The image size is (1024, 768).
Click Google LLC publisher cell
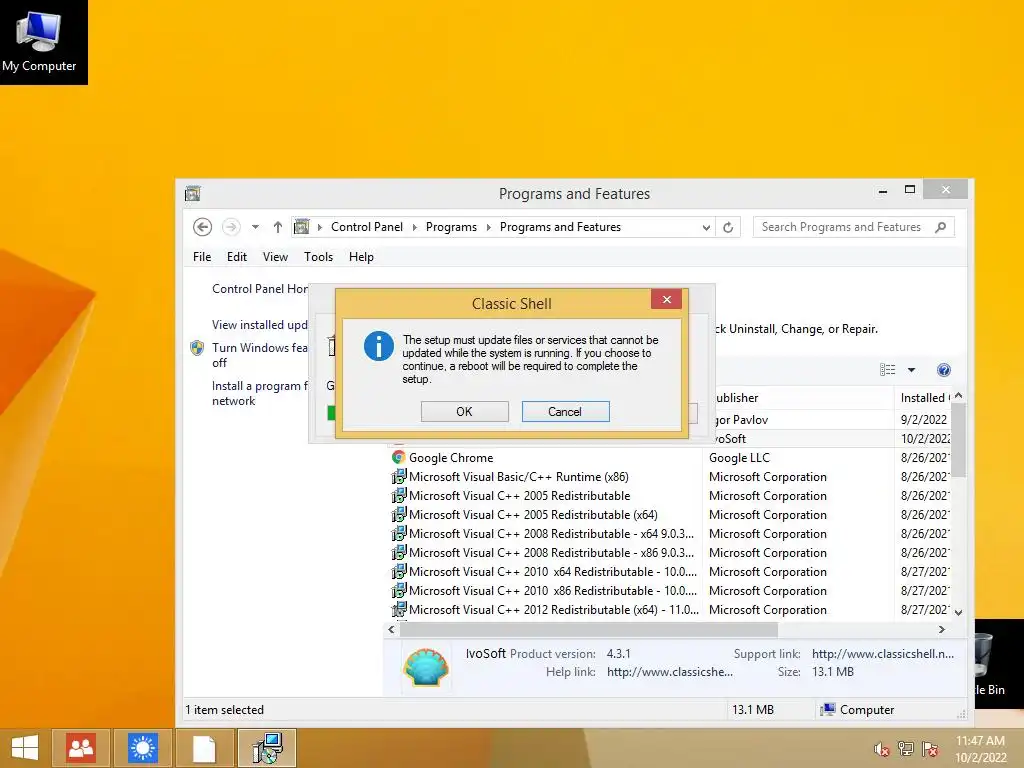[x=739, y=458]
